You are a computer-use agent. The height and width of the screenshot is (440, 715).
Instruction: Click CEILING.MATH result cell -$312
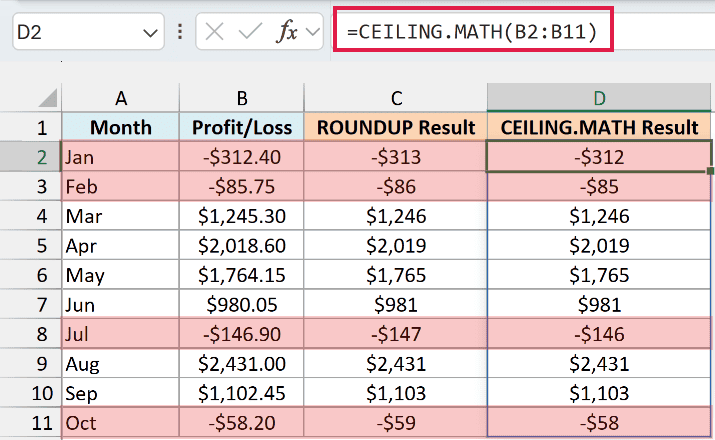click(x=599, y=157)
